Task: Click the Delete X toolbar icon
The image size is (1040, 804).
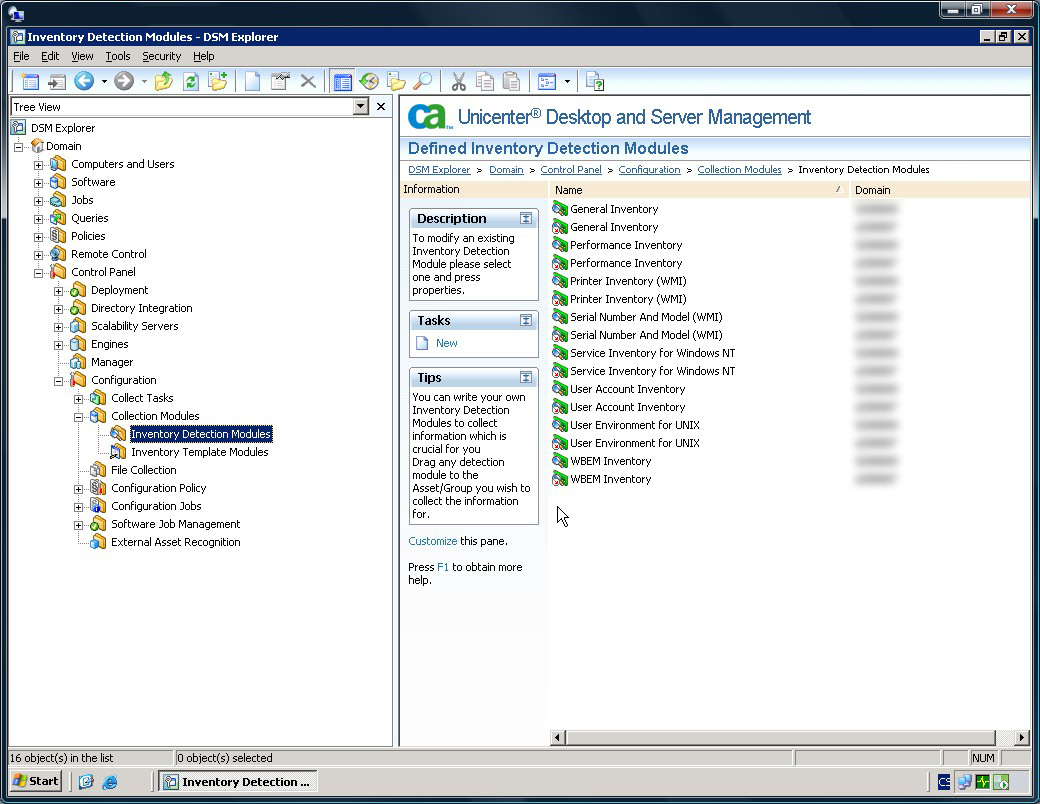Action: click(308, 82)
